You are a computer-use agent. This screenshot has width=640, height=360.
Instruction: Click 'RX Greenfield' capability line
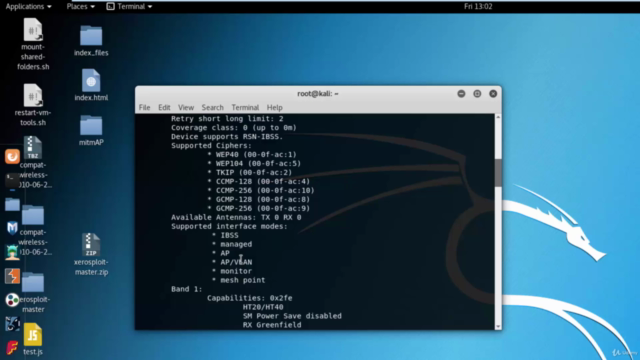[272, 325]
